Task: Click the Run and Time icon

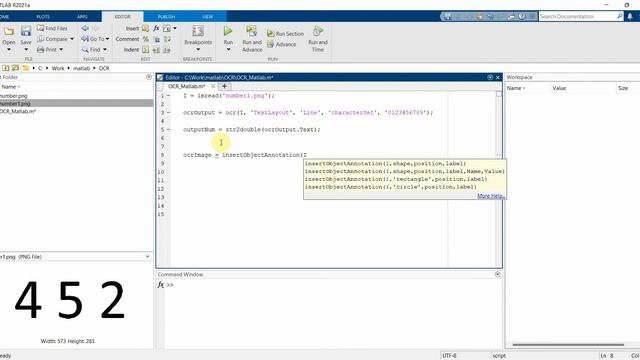Action: point(318,31)
